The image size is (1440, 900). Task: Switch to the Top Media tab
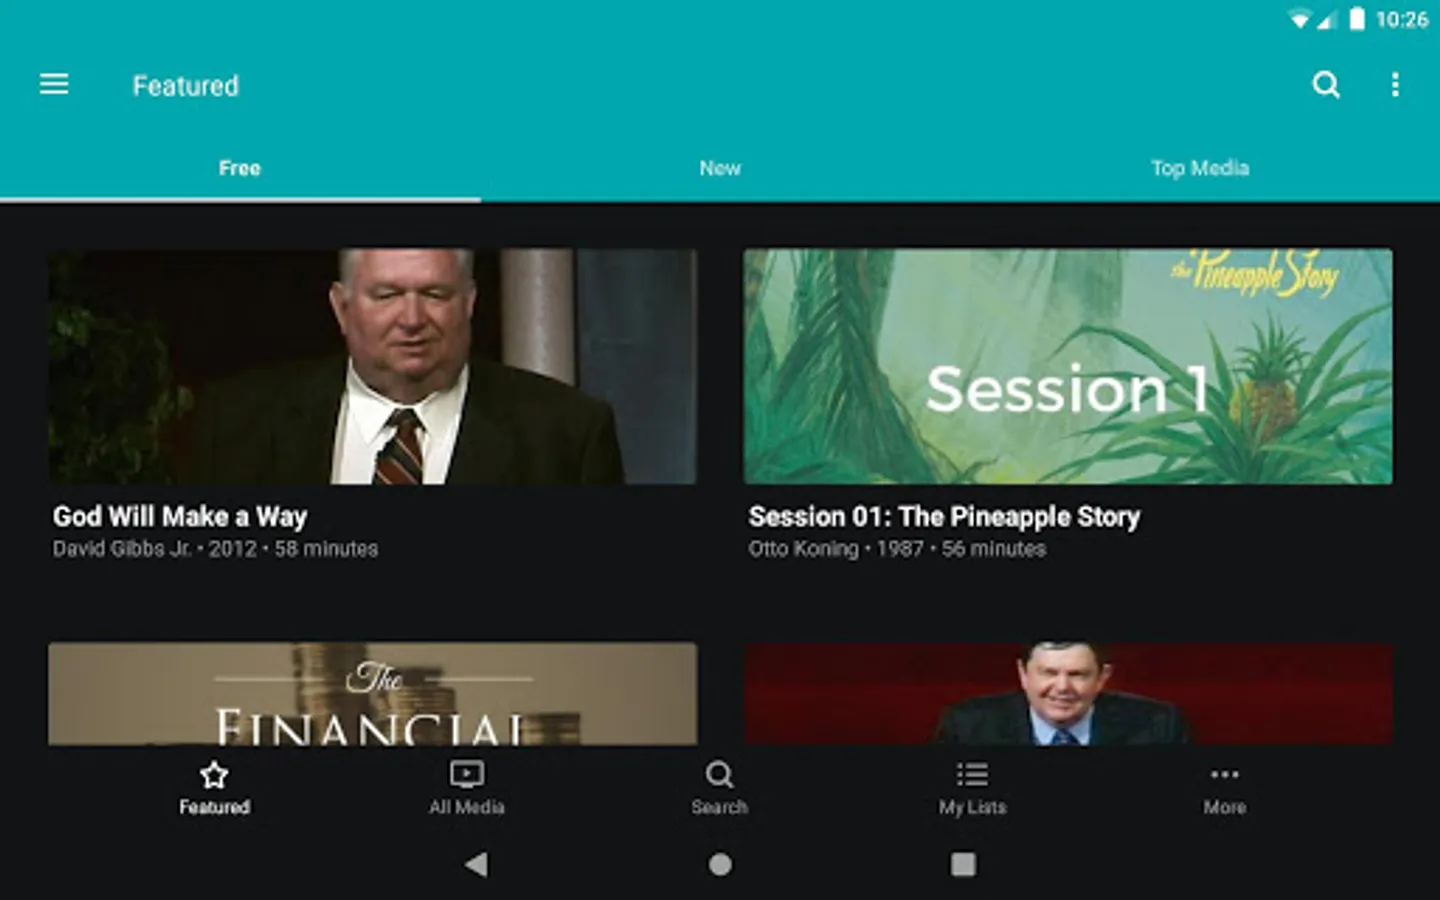[x=1200, y=168]
